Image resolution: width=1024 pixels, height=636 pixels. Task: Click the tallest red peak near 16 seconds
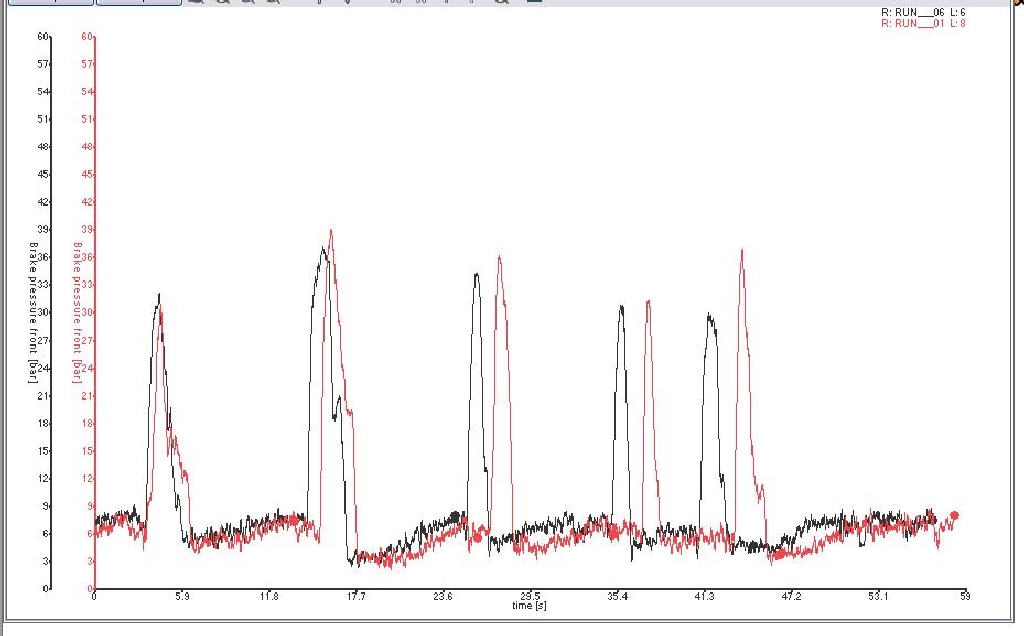point(330,231)
